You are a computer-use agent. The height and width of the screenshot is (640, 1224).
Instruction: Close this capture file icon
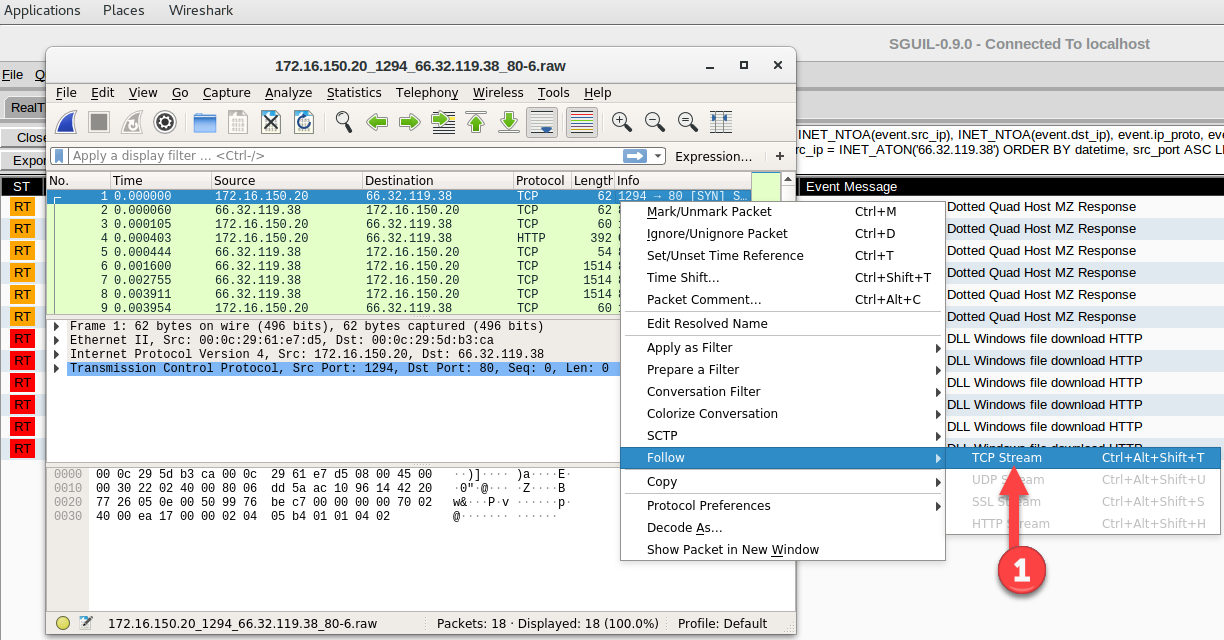271,122
